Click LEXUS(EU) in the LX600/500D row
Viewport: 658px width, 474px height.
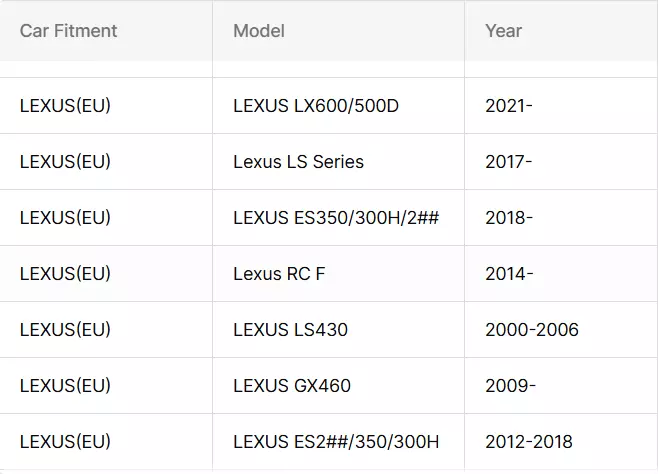65,106
